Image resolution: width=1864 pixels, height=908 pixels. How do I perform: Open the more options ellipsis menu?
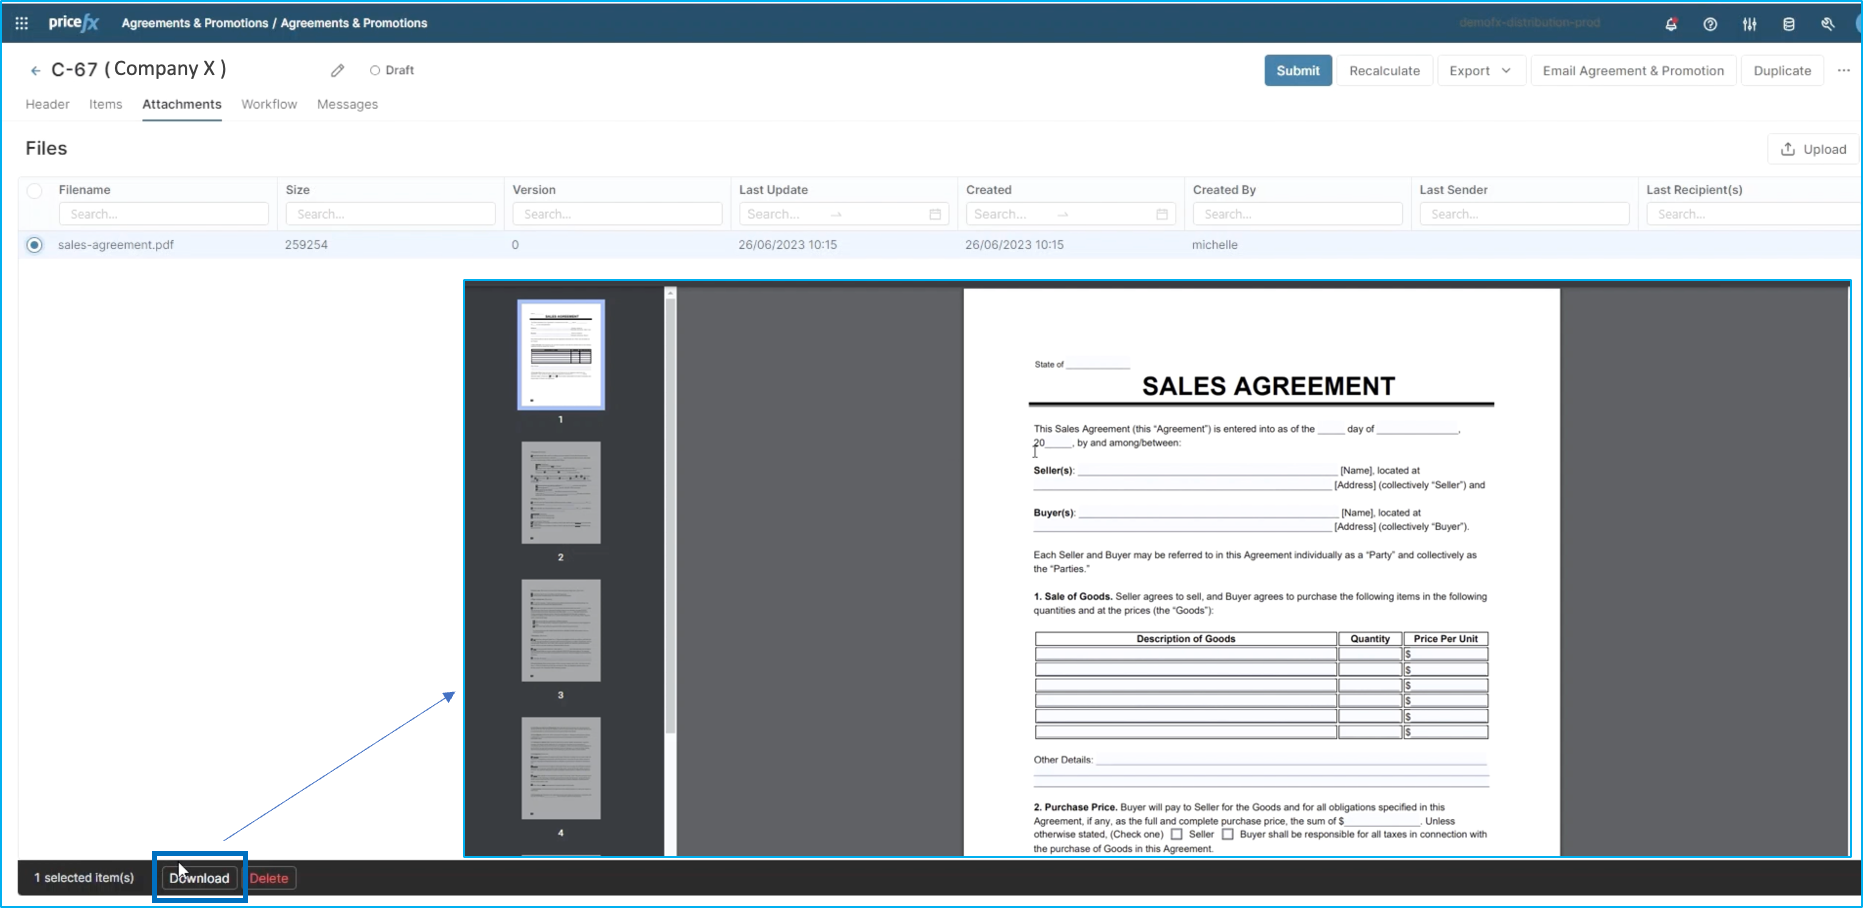click(x=1843, y=70)
